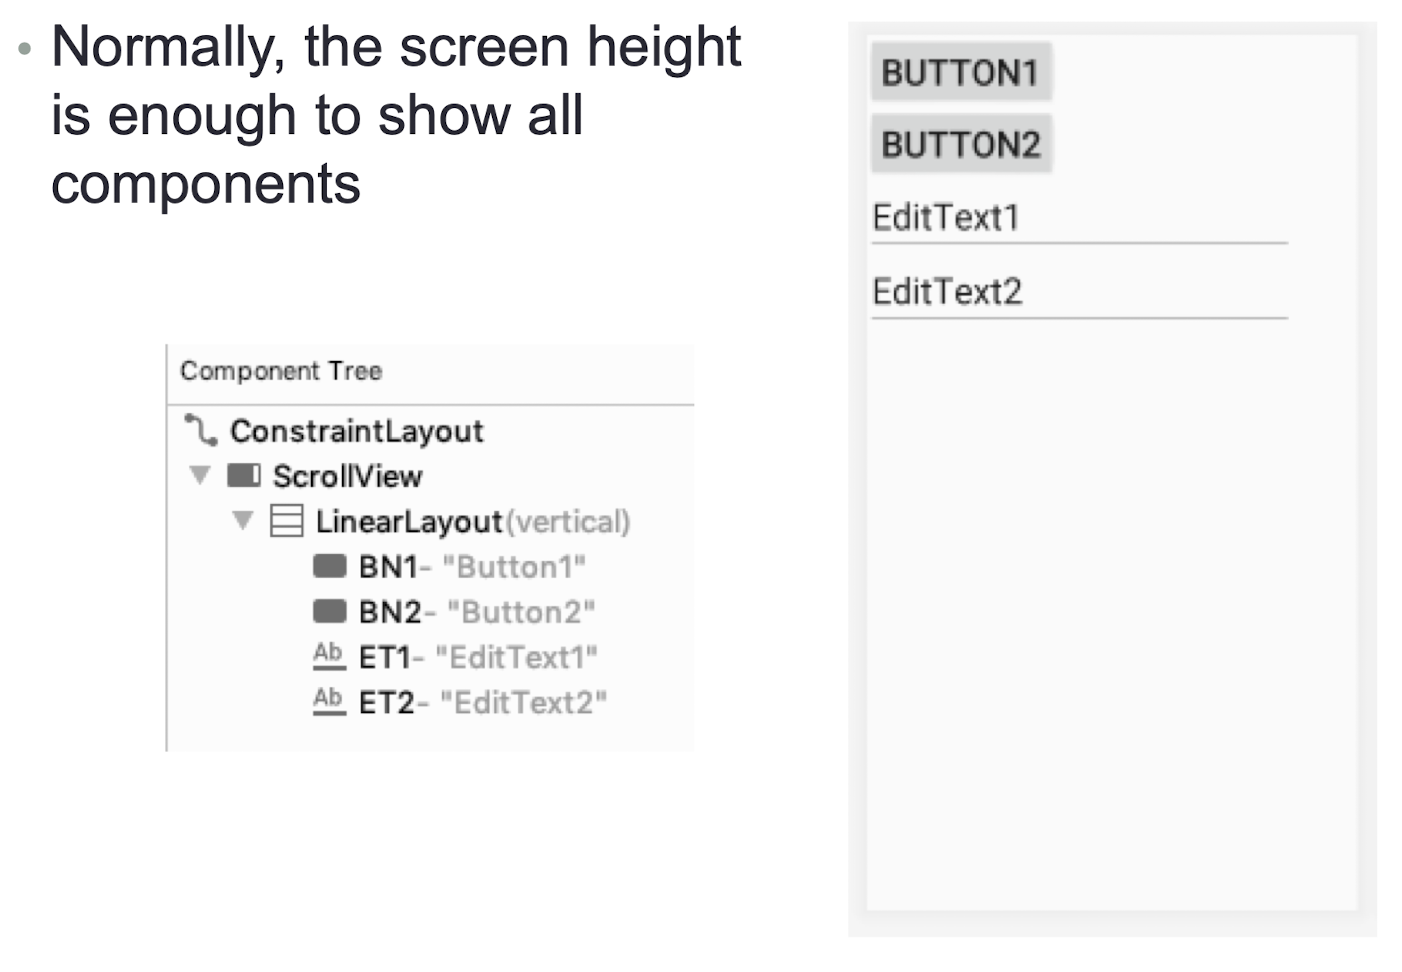1402x972 pixels.
Task: Click the LinearLayout icon in Component Tree
Action: pos(286,521)
